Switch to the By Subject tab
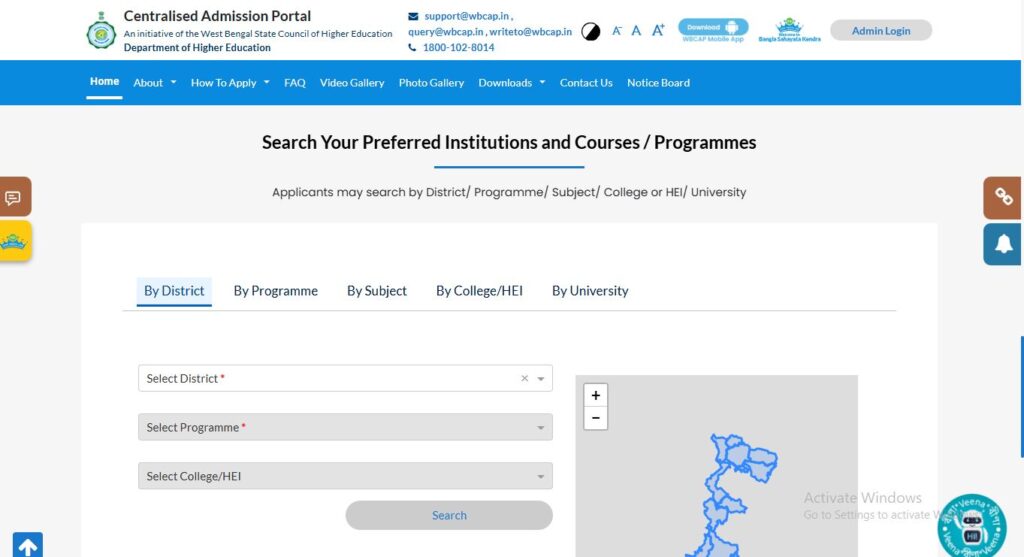This screenshot has height=557, width=1024. 377,291
